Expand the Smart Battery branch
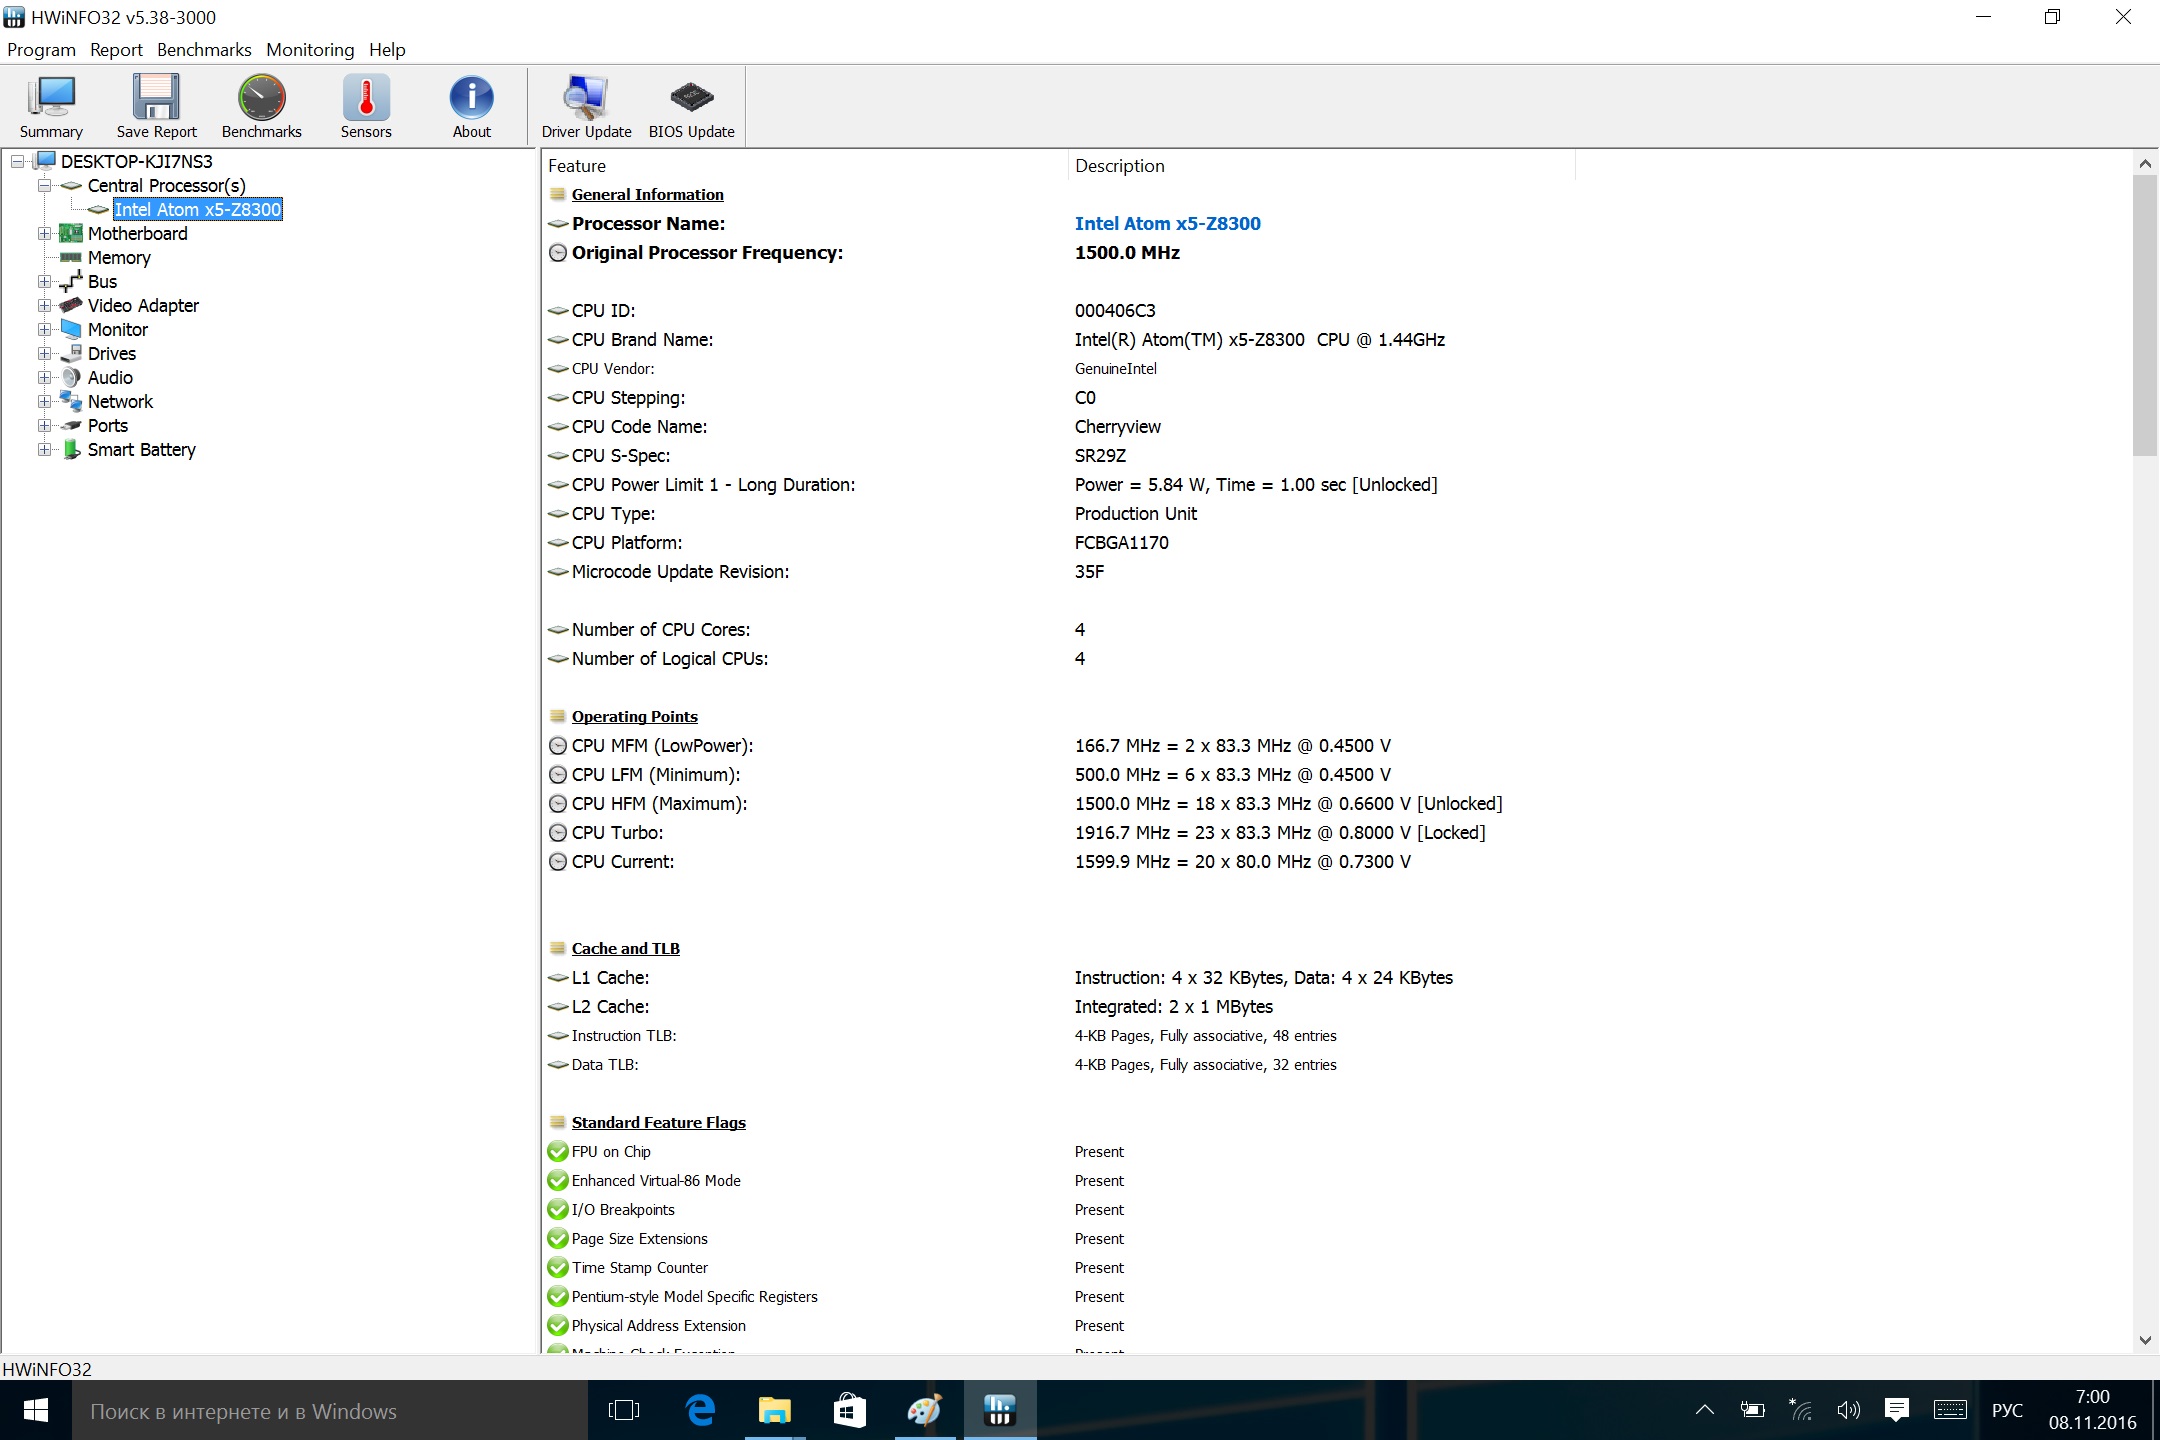 (x=44, y=449)
